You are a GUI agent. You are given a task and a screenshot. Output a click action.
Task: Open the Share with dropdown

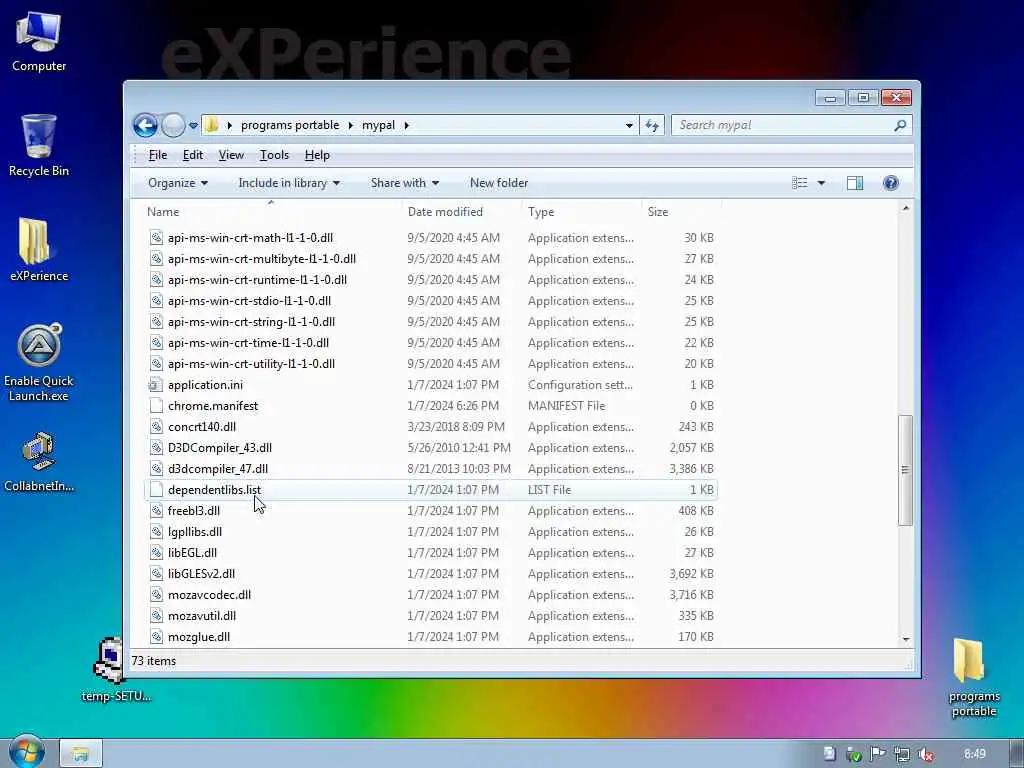pyautogui.click(x=405, y=183)
